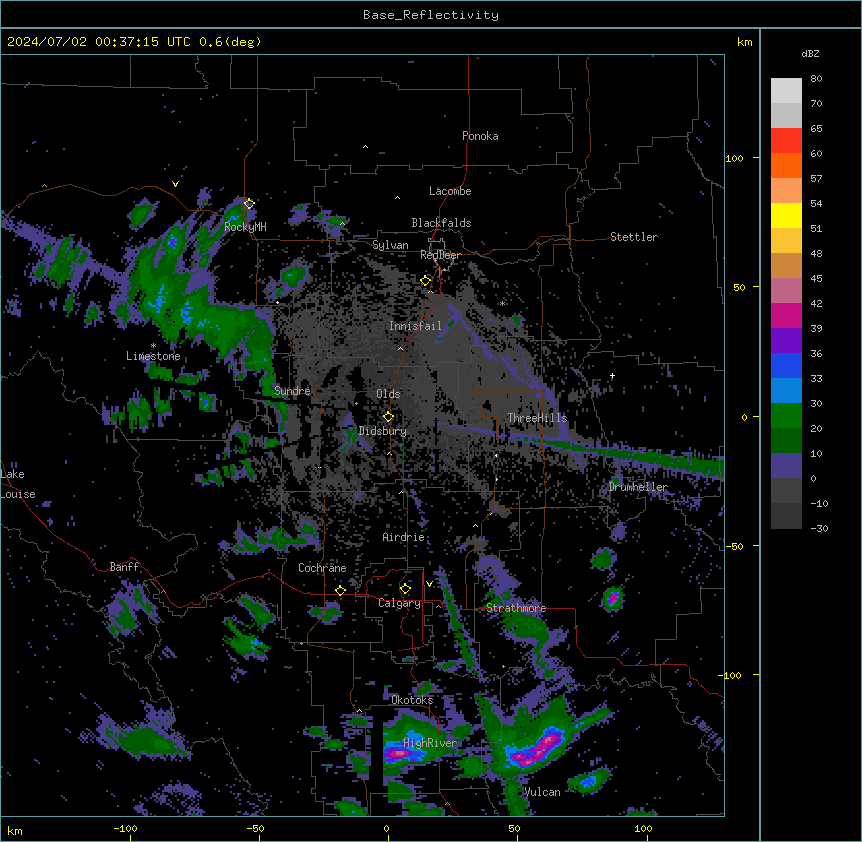Click the Base_Reflectivity title
Screen dimensions: 862x842
pyautogui.click(x=431, y=15)
